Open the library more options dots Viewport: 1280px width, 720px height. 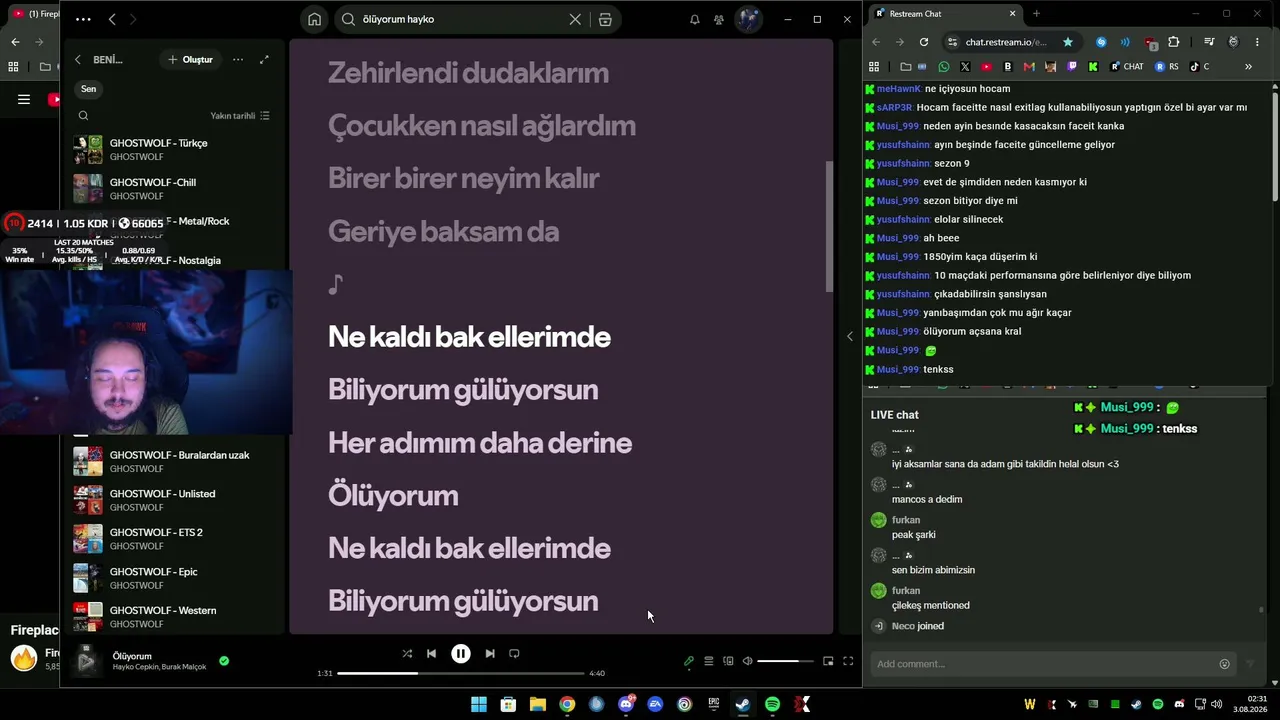[238, 60]
